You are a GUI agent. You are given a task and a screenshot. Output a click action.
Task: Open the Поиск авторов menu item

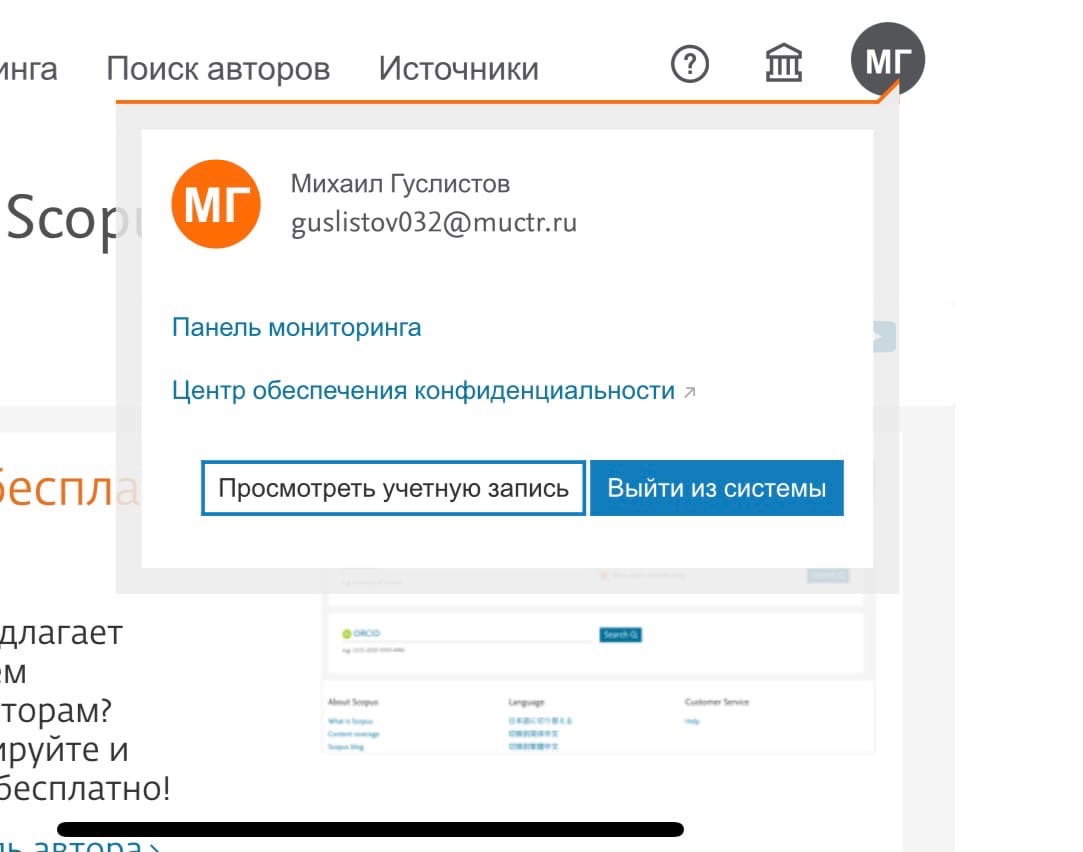click(x=218, y=69)
